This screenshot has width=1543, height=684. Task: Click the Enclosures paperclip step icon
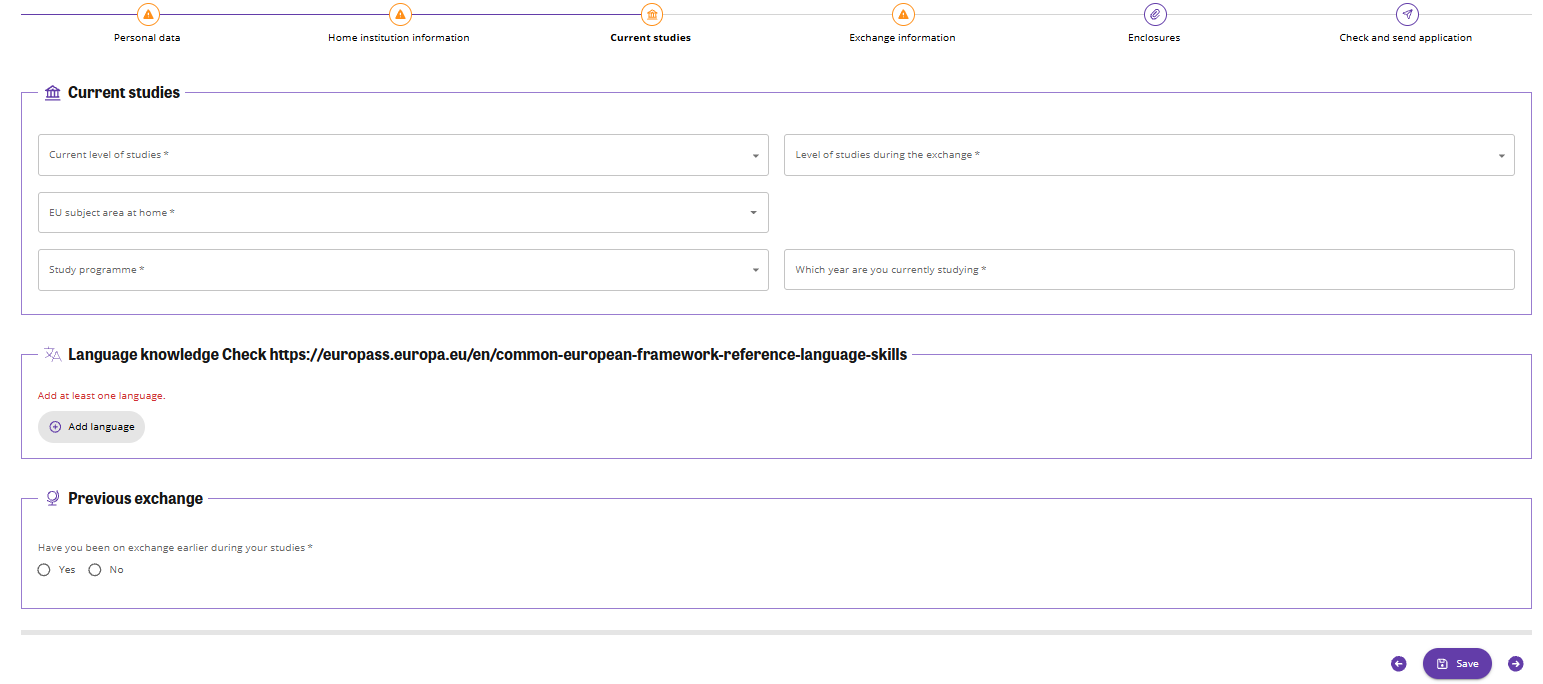(1155, 15)
